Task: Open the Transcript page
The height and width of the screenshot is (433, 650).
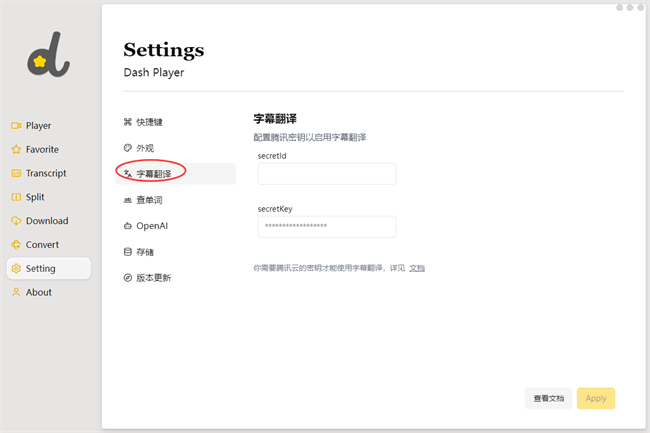Action: click(49, 173)
